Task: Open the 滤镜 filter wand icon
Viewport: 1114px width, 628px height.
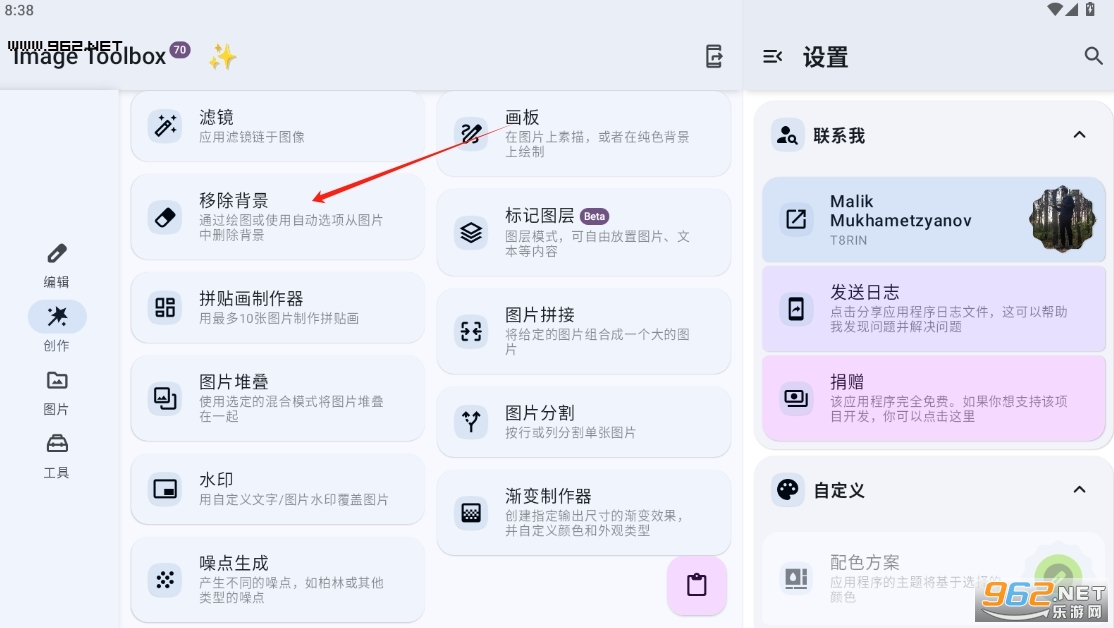Action: (x=165, y=126)
